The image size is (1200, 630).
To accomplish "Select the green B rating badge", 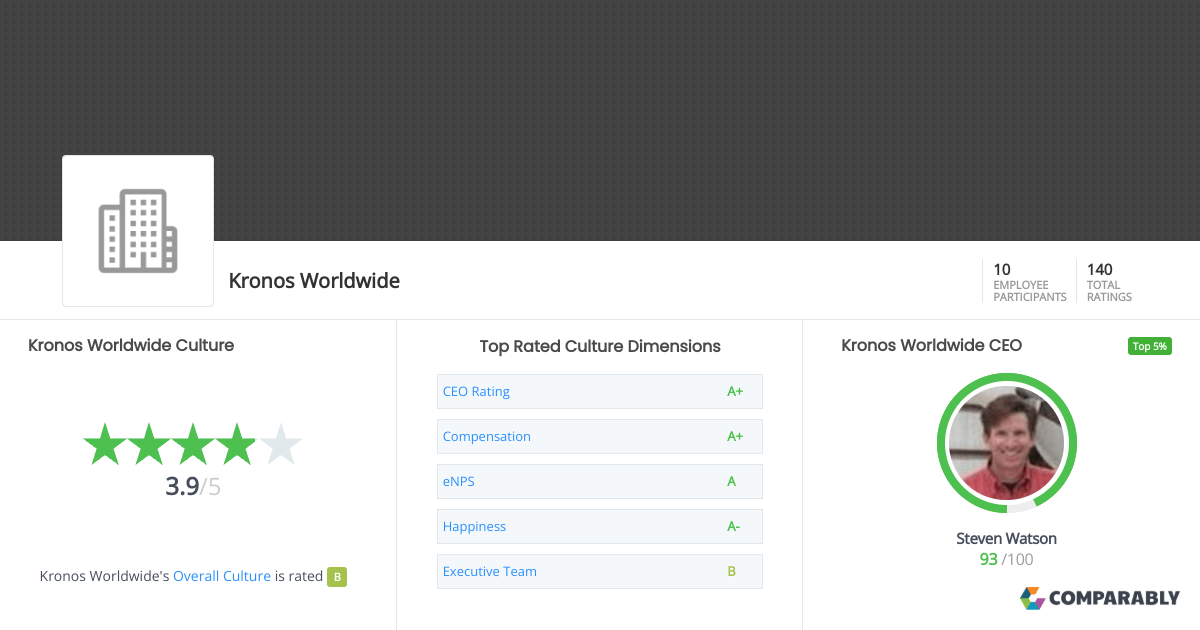I will tap(337, 576).
